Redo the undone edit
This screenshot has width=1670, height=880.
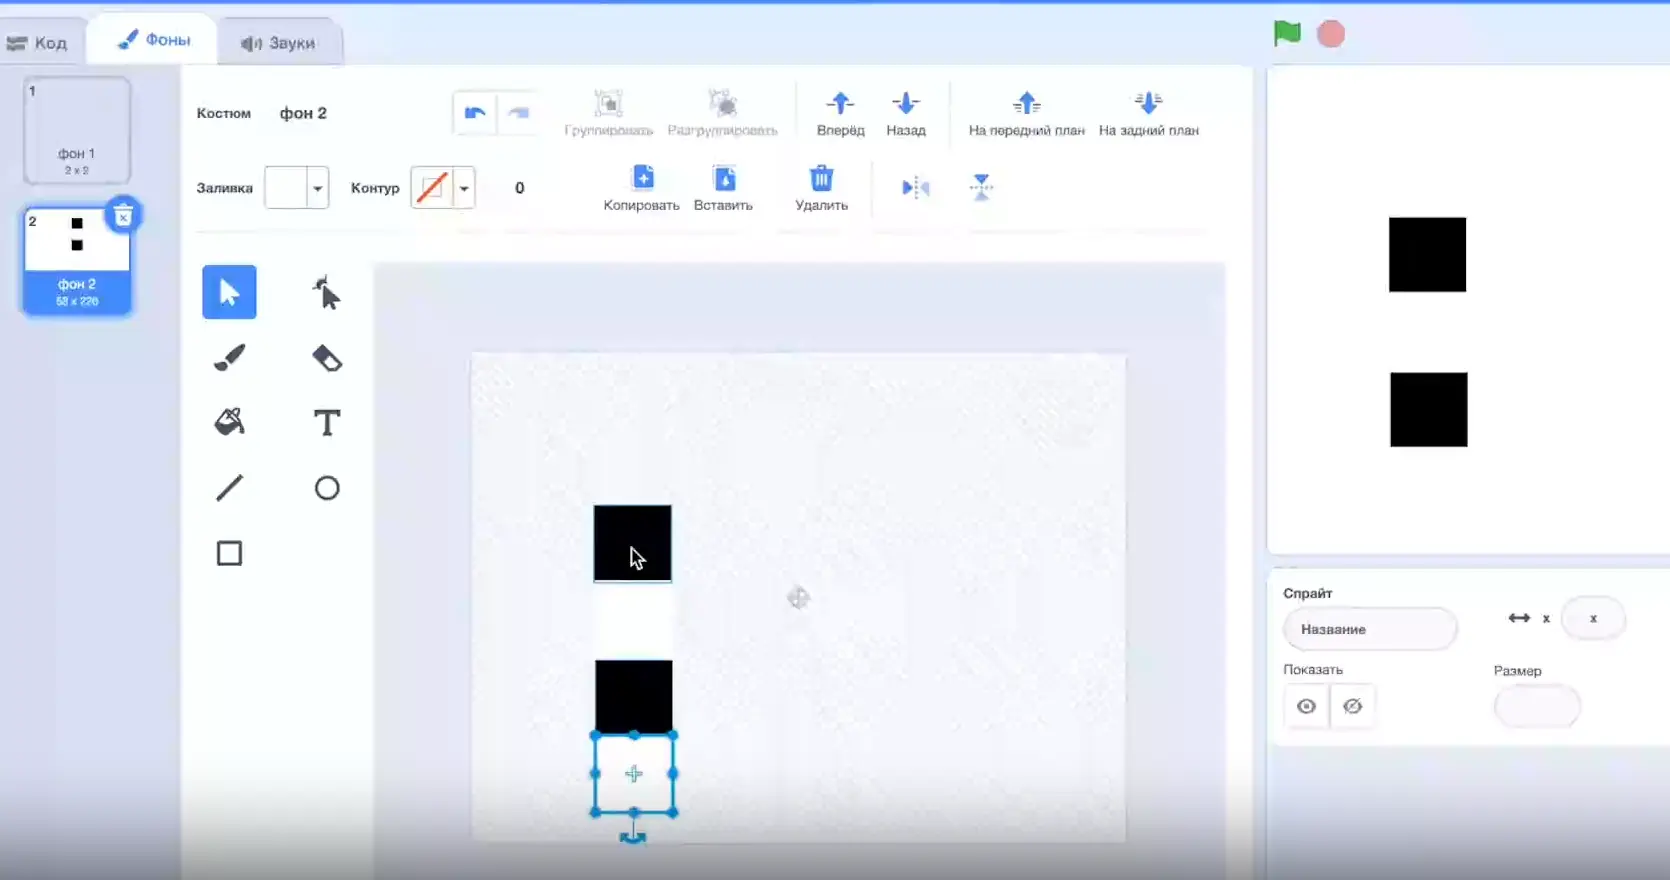click(x=518, y=113)
